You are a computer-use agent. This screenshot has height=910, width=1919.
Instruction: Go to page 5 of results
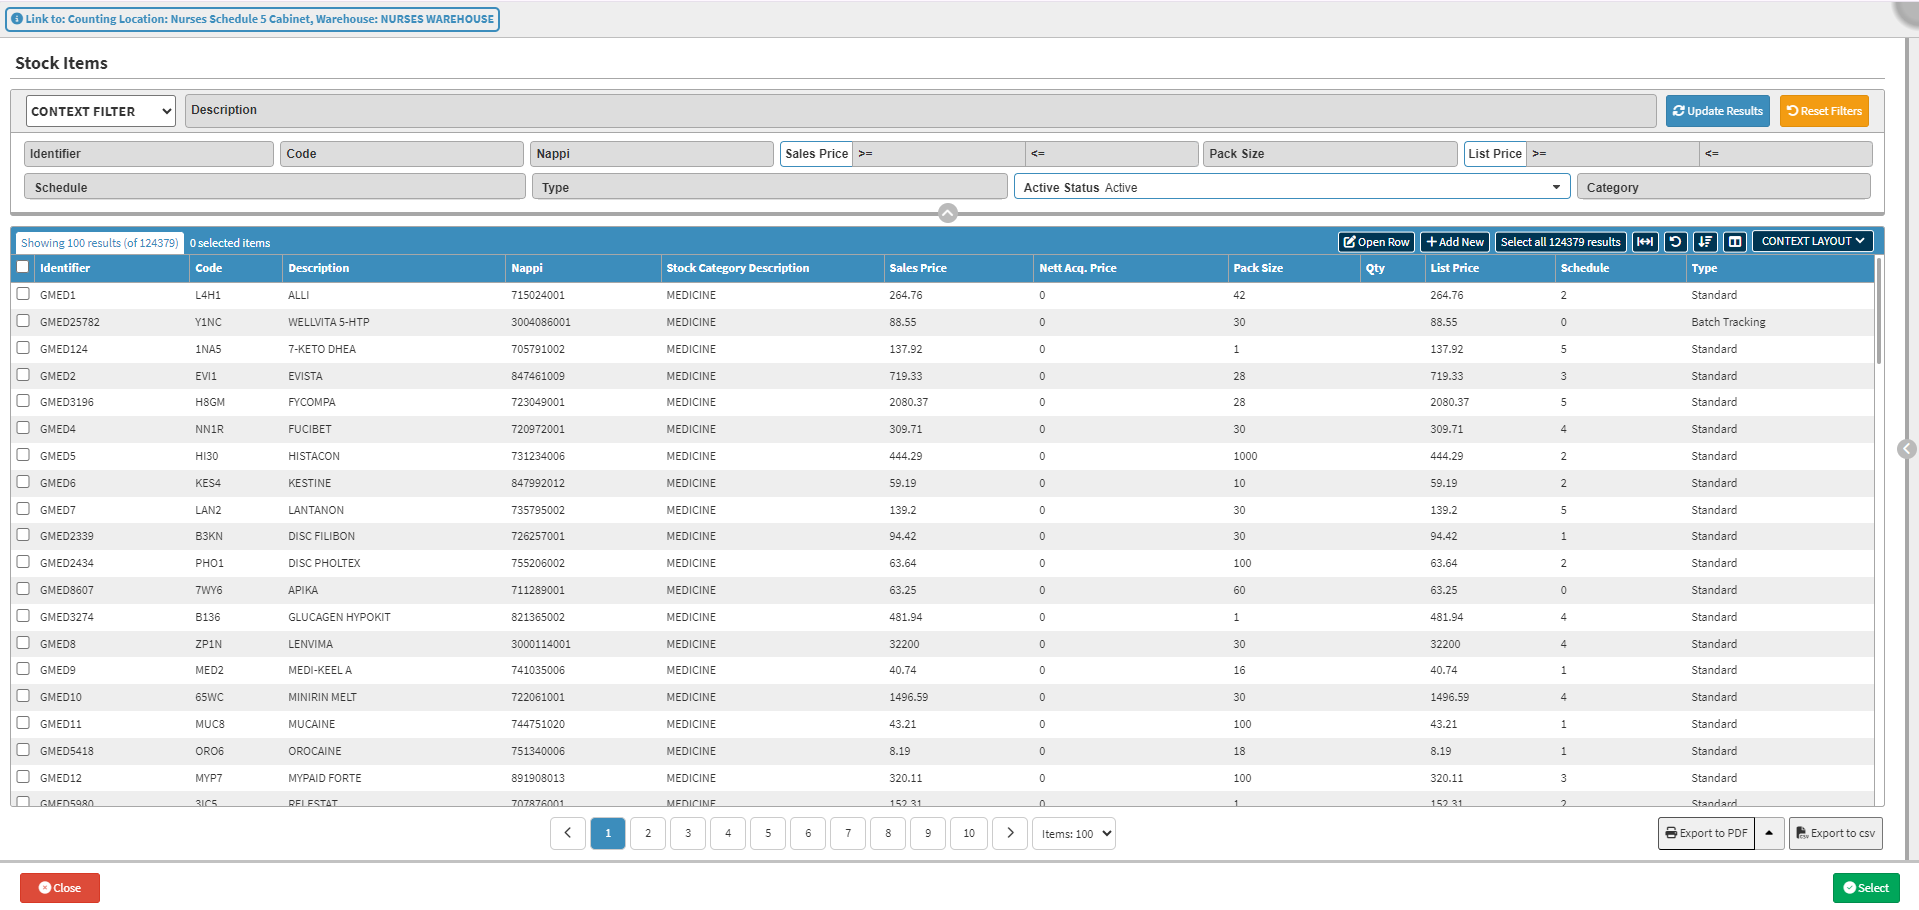(768, 833)
